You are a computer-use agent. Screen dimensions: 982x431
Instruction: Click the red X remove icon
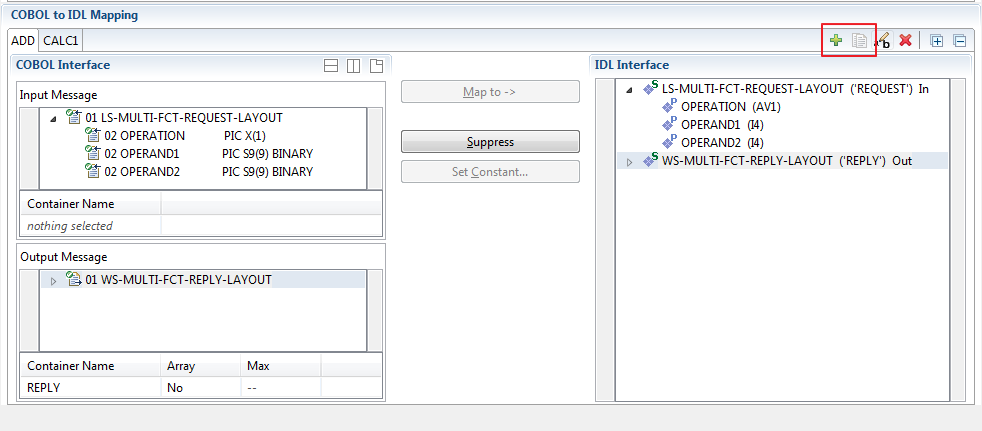[905, 41]
